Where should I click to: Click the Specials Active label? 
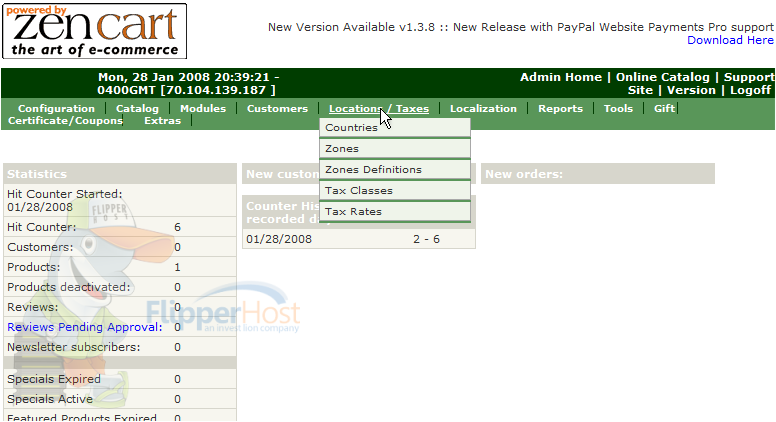[x=50, y=399]
